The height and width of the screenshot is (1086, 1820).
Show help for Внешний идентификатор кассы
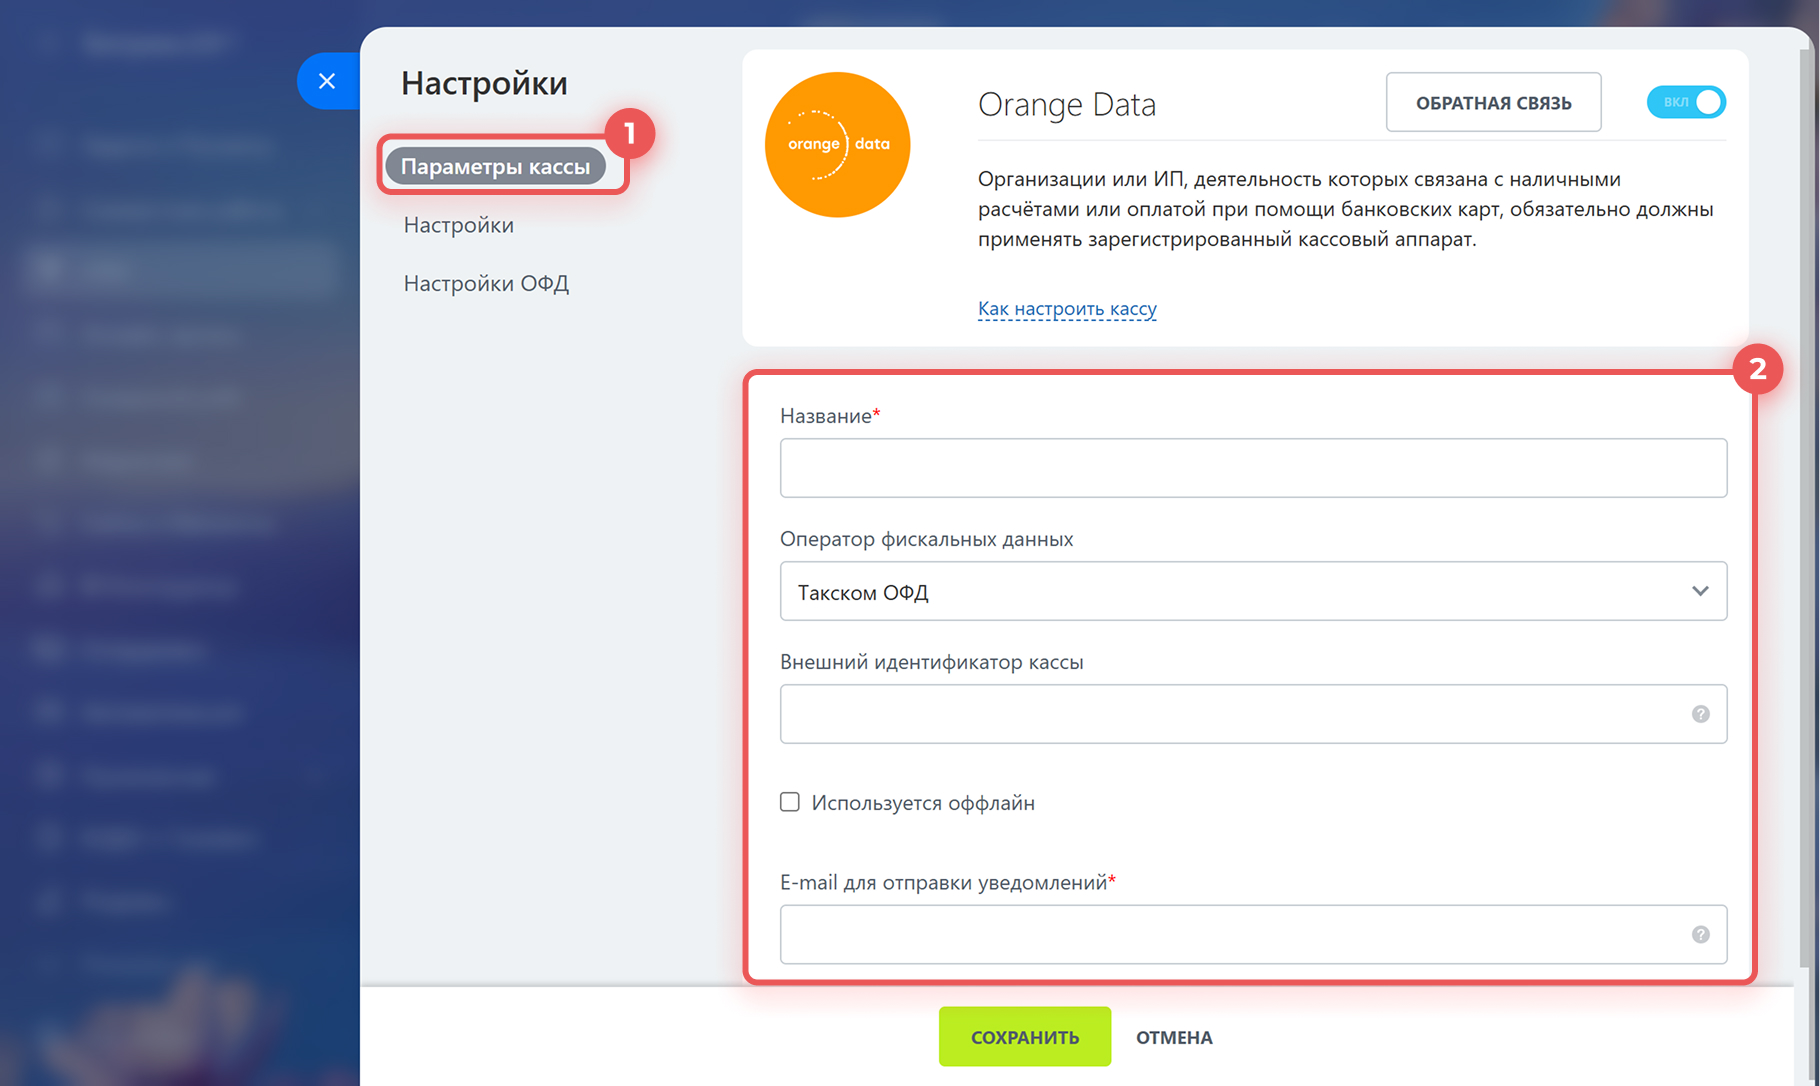(x=1700, y=714)
